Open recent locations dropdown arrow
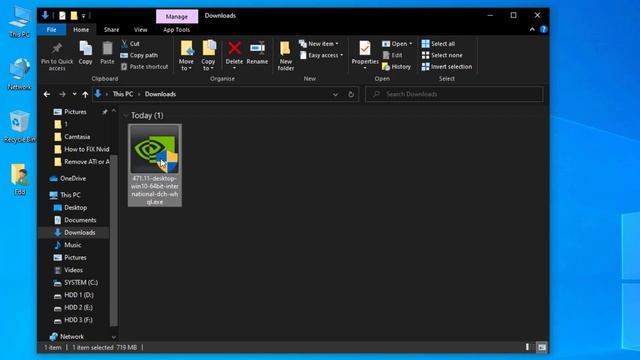The height and width of the screenshot is (360, 640). click(74, 94)
